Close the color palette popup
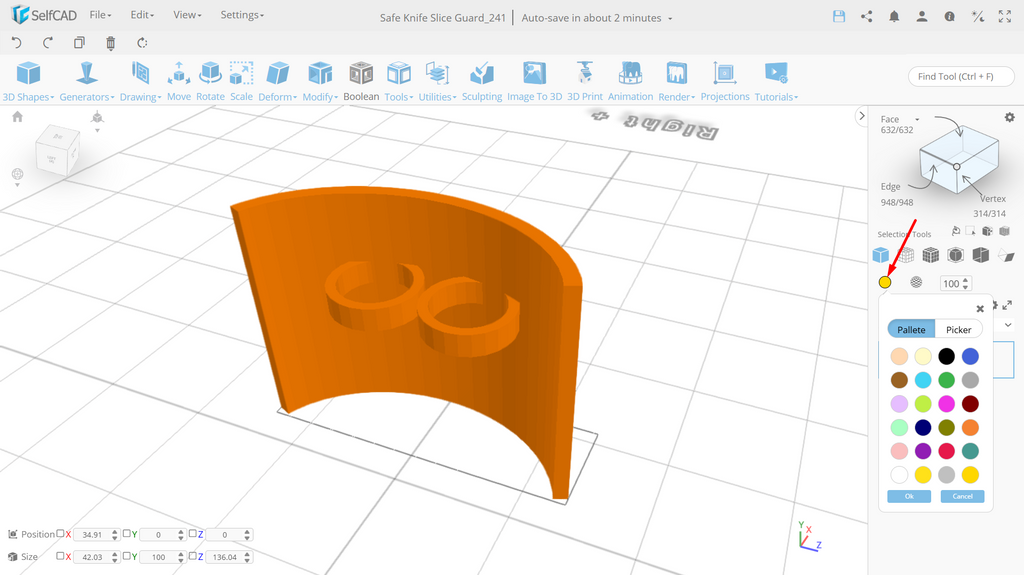1024x575 pixels. coord(980,308)
